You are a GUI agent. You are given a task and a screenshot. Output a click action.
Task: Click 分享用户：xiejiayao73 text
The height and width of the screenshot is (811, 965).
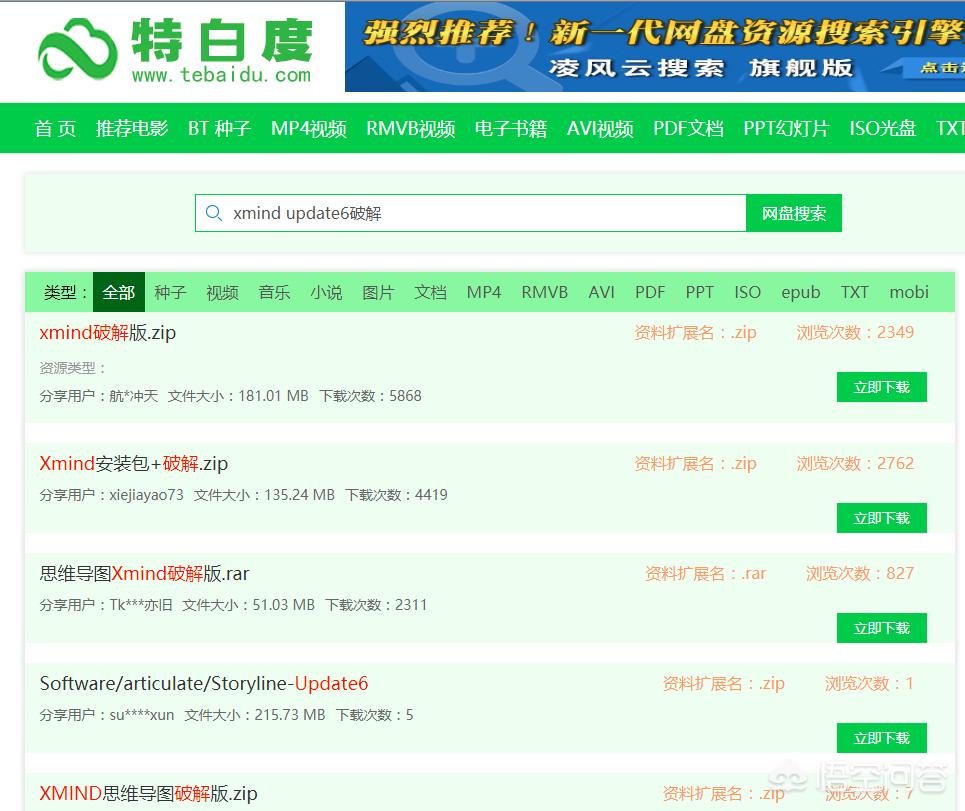pos(111,495)
